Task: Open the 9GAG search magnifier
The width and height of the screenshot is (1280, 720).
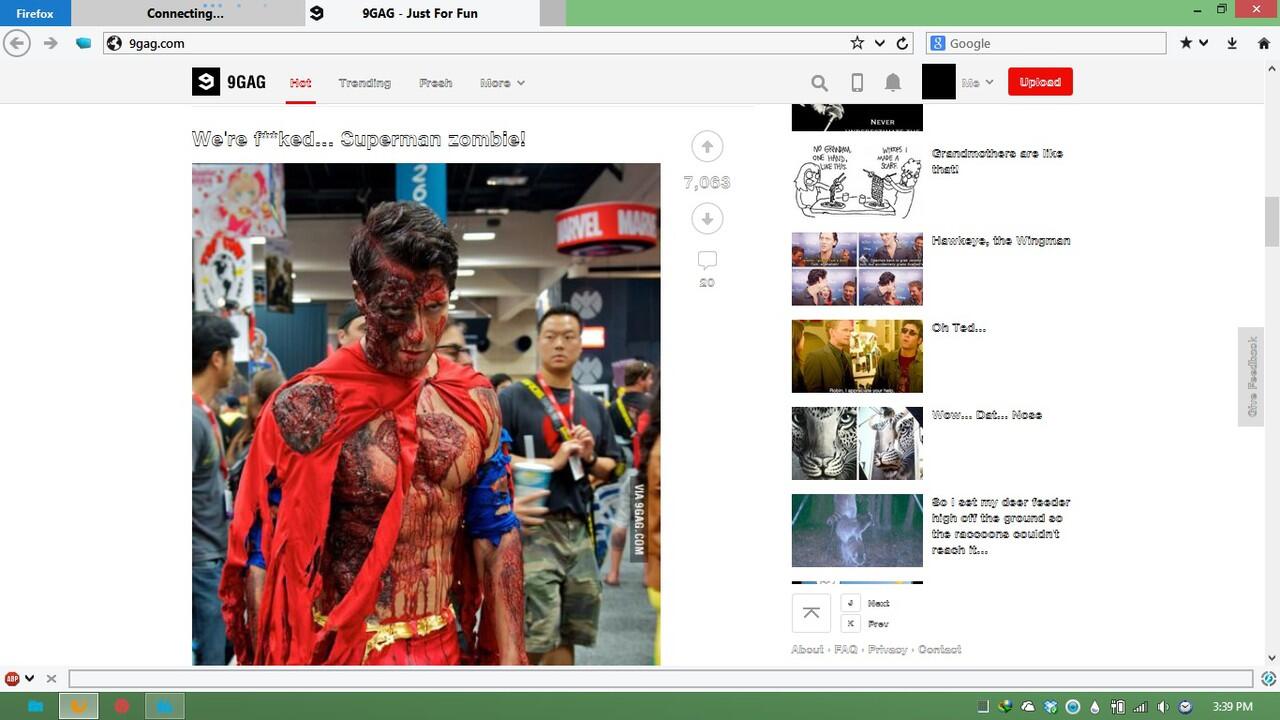Action: click(x=820, y=83)
